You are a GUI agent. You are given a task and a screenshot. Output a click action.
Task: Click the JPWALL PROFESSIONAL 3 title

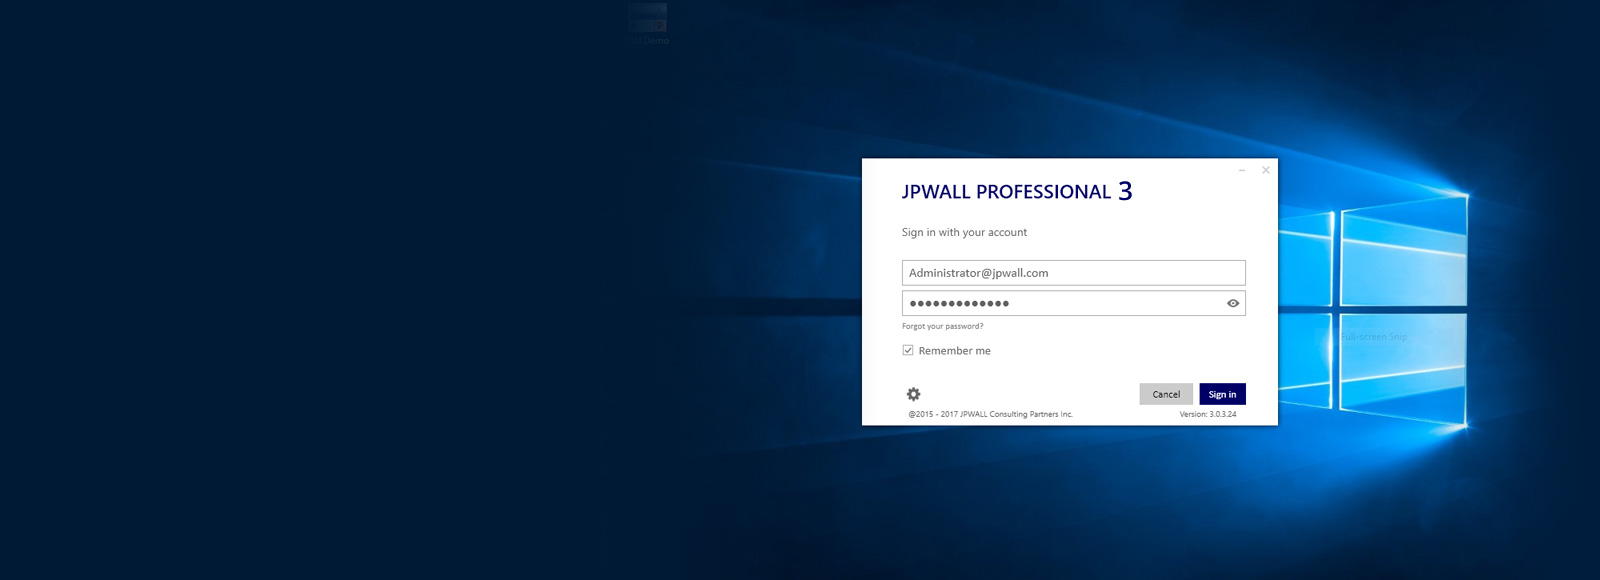point(1017,191)
